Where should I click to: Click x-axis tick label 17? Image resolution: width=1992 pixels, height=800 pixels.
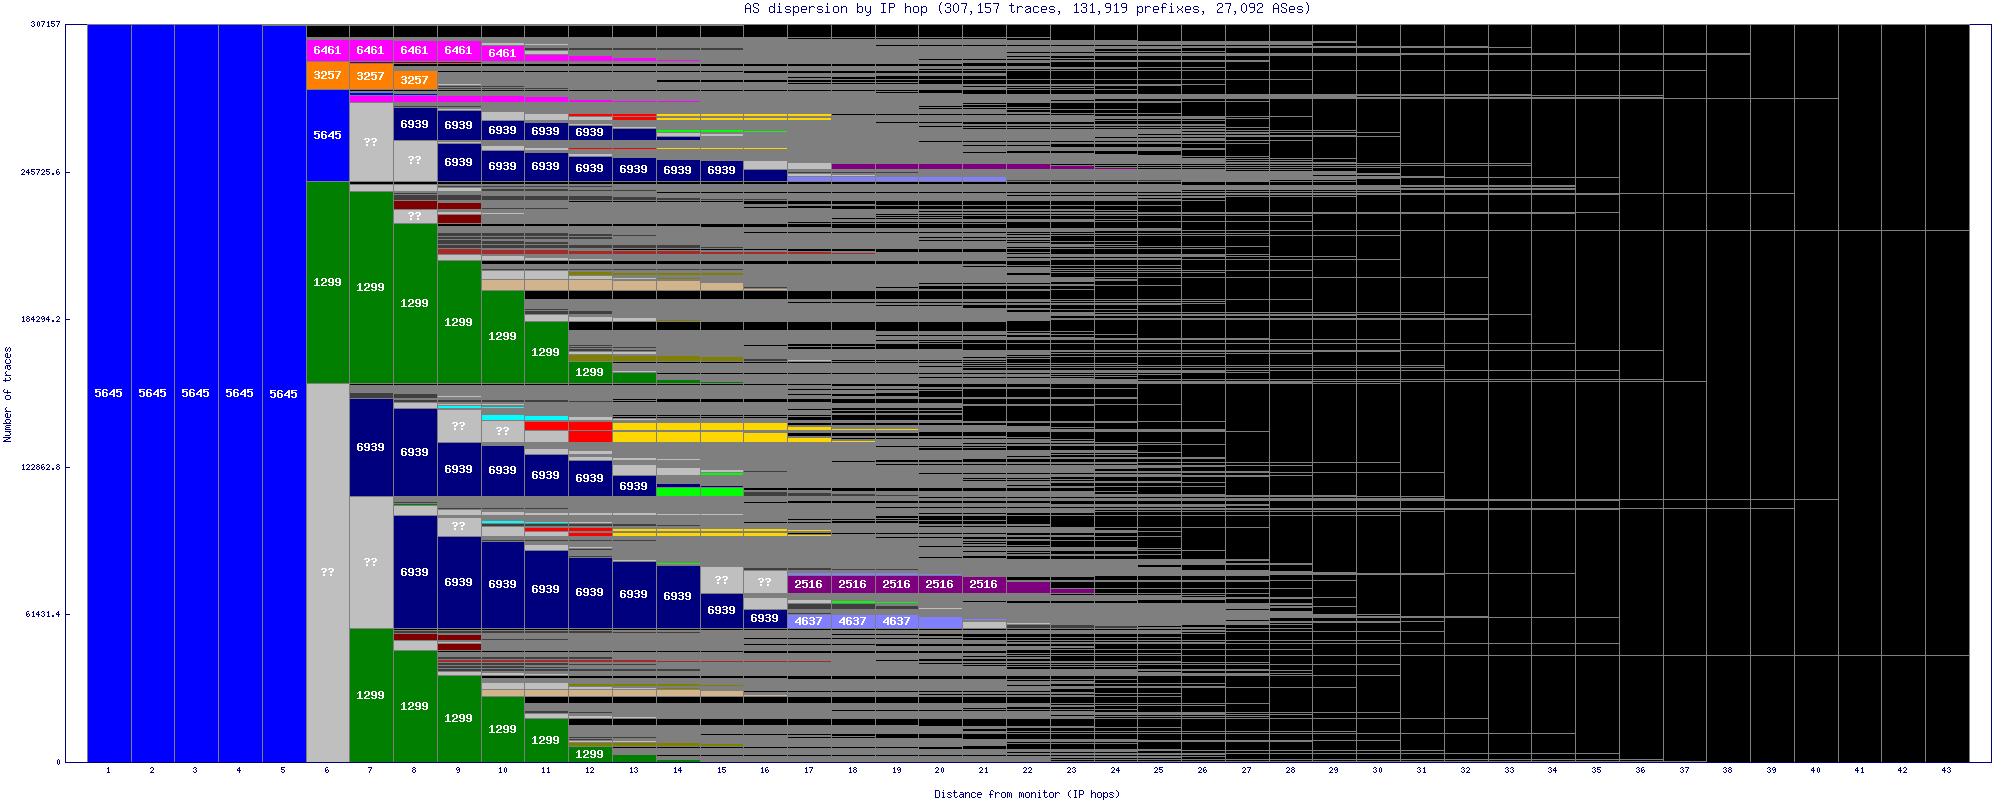(x=809, y=770)
